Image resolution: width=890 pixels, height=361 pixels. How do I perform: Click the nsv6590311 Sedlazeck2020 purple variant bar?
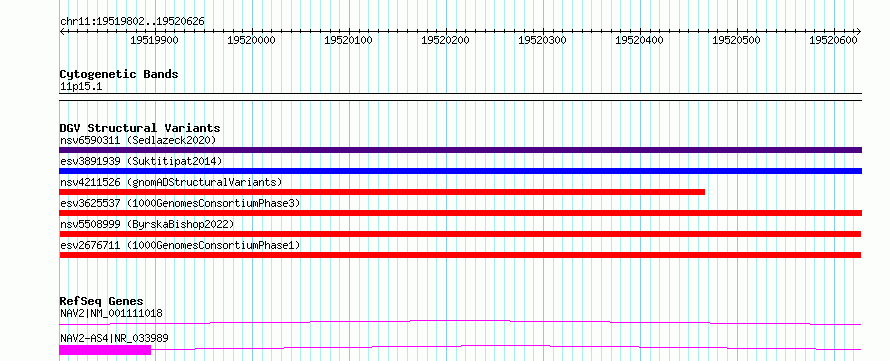pyautogui.click(x=460, y=150)
